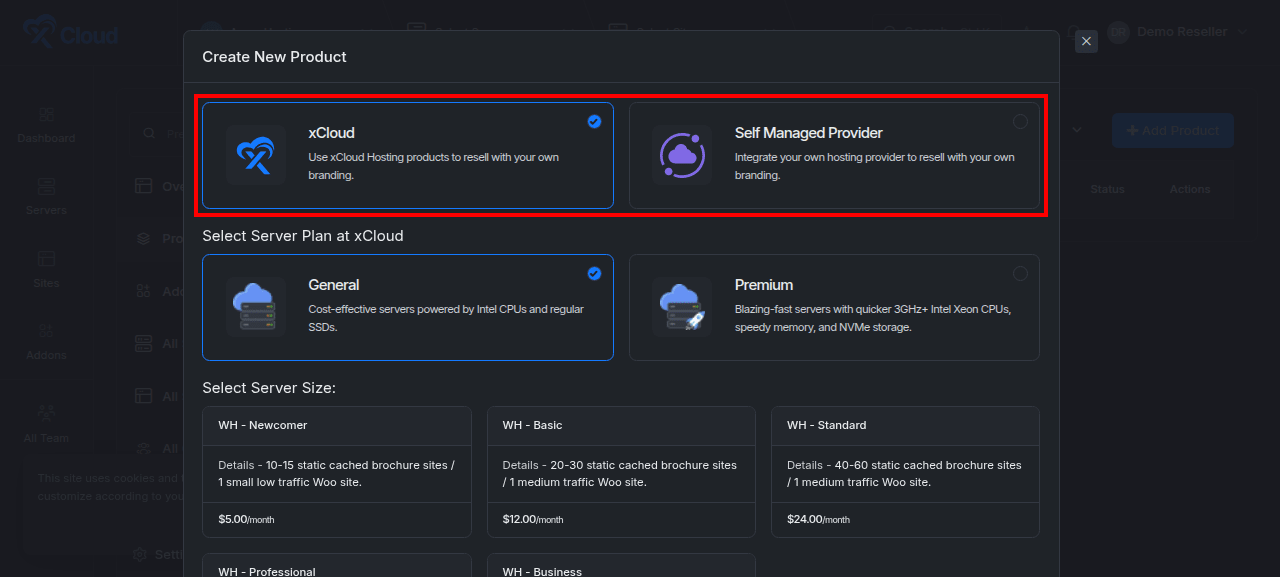Select the xCloud provider radio indicator

pyautogui.click(x=594, y=121)
